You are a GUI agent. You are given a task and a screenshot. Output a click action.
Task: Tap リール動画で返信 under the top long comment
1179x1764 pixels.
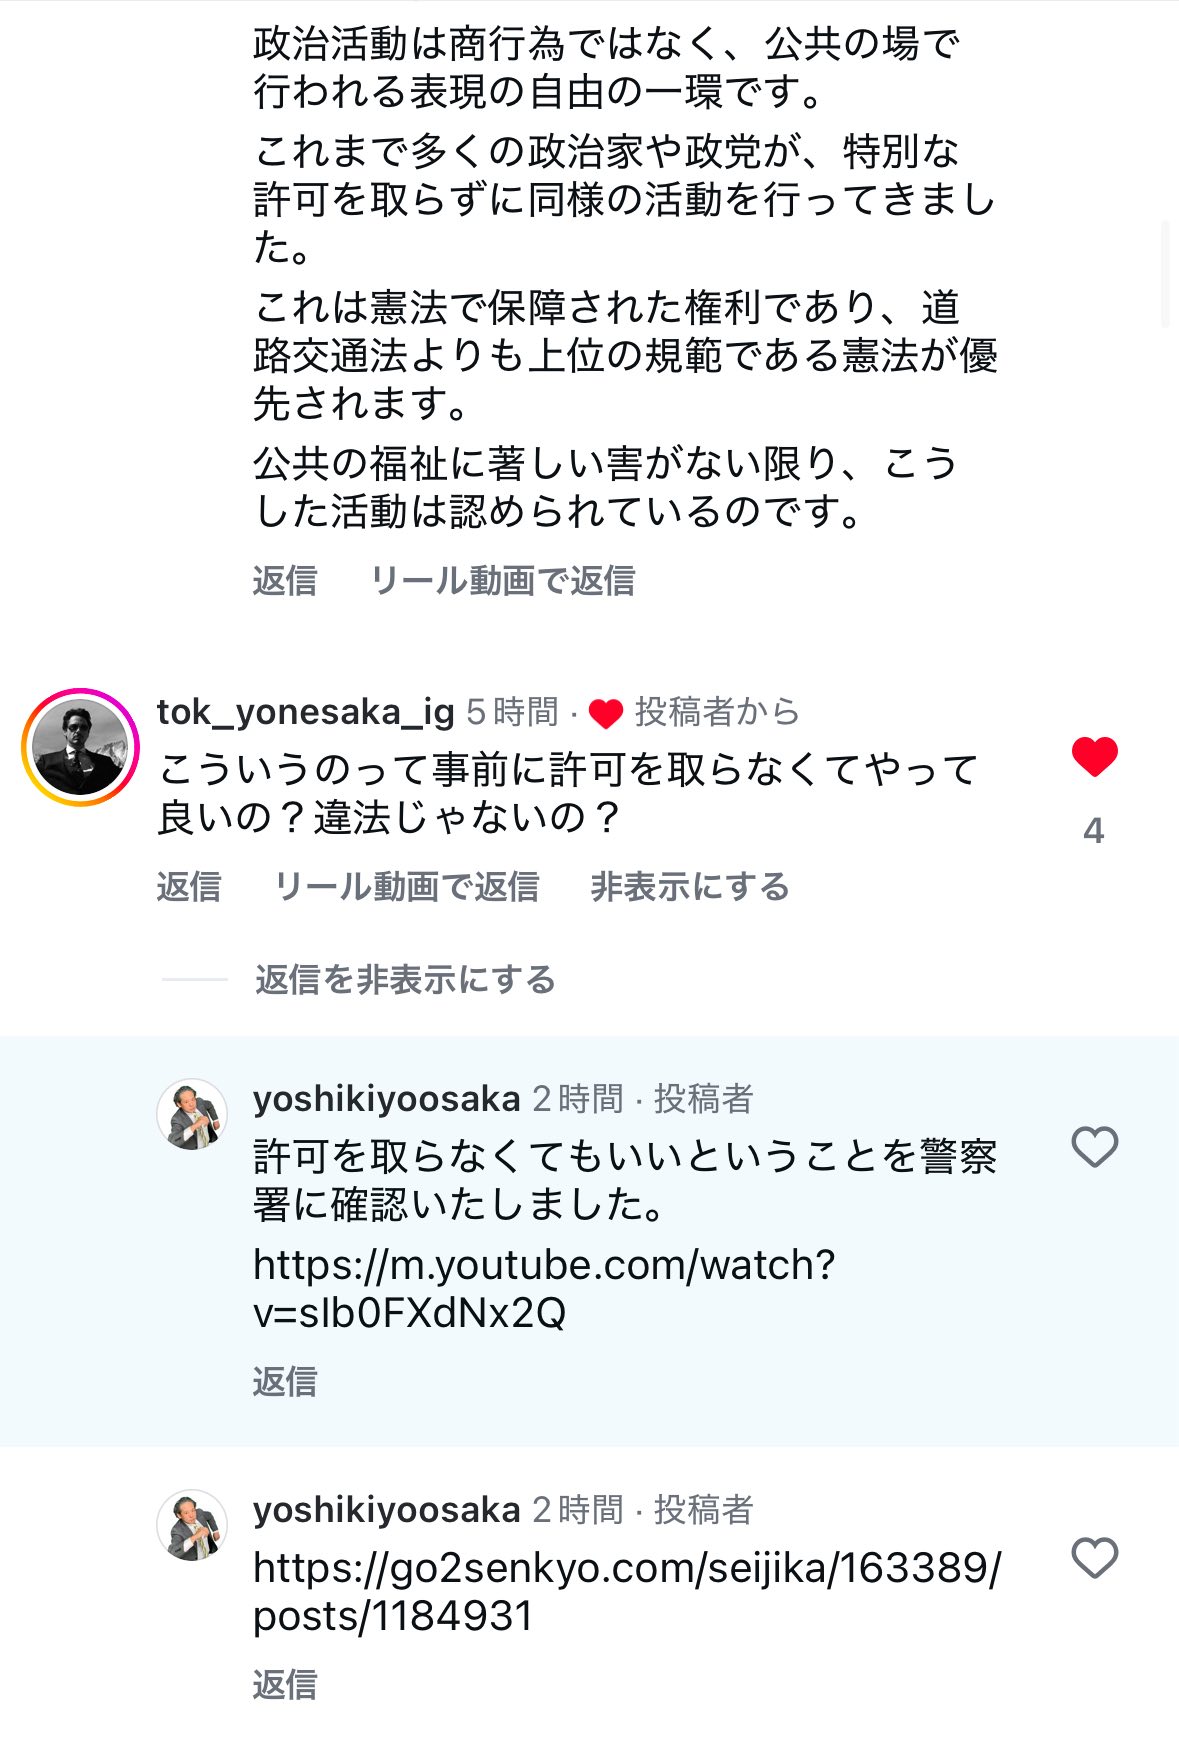pyautogui.click(x=502, y=581)
